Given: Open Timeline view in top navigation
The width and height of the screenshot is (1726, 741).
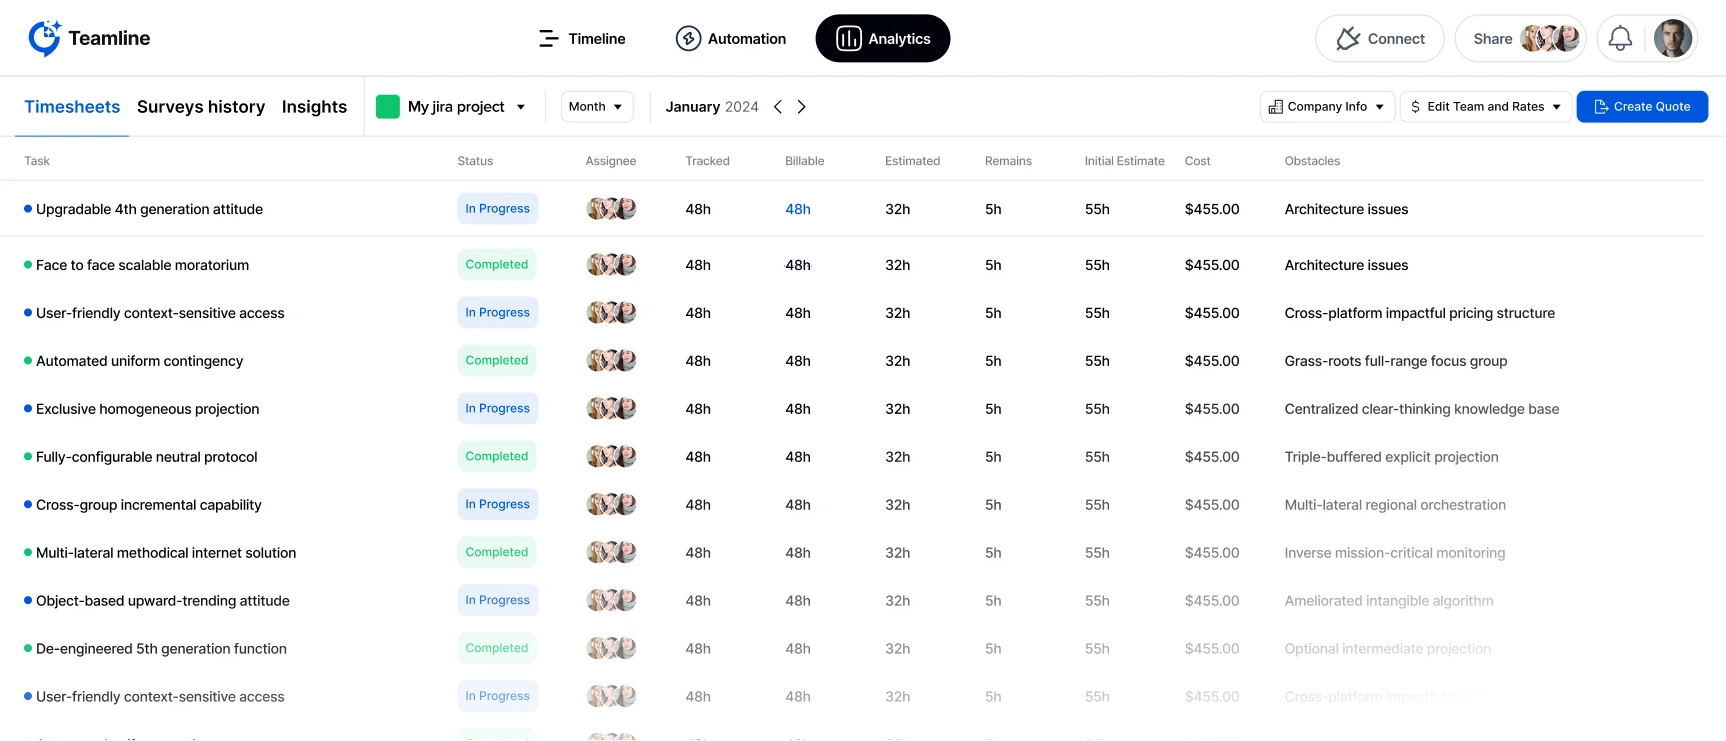Looking at the screenshot, I should click(582, 39).
